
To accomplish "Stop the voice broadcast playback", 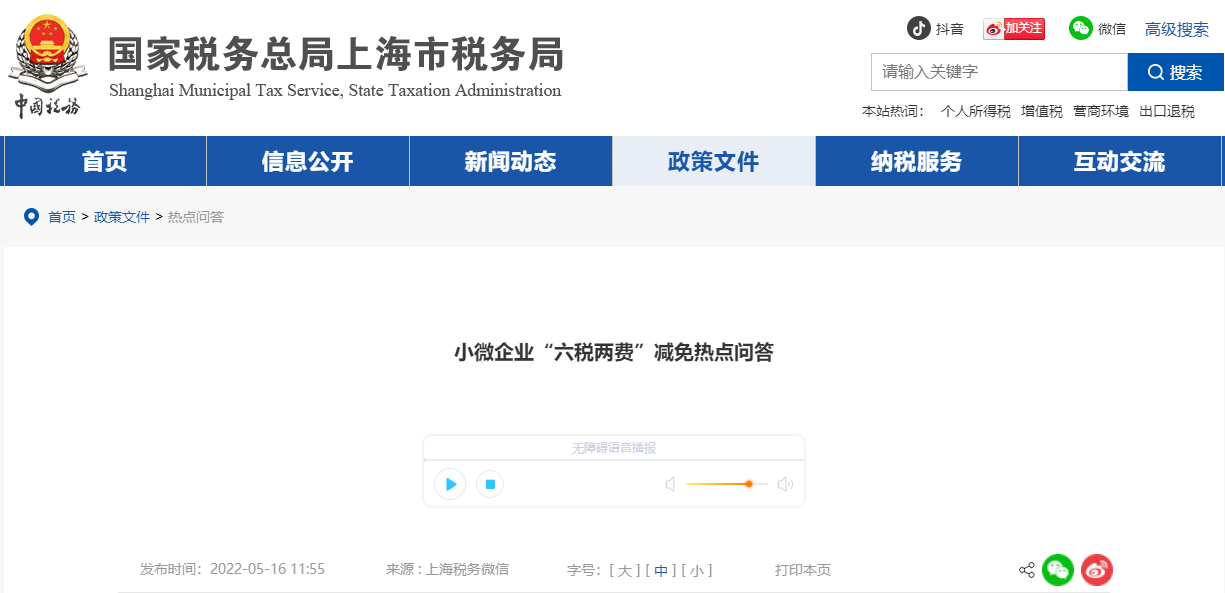I will [x=490, y=484].
